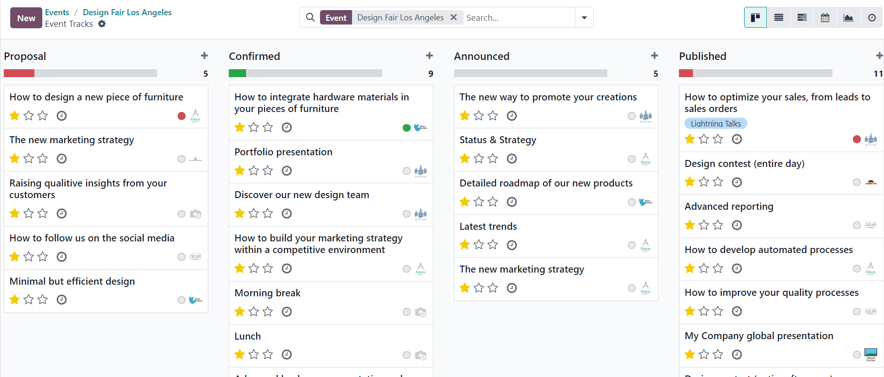Open the activity clock view
The height and width of the screenshot is (377, 884).
pyautogui.click(x=872, y=17)
